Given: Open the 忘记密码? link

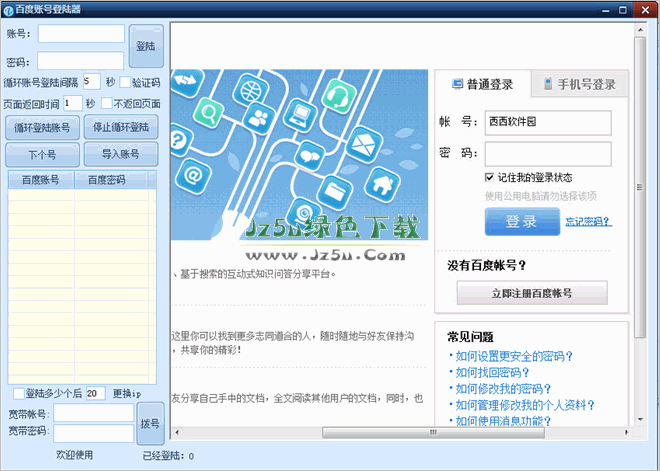Looking at the screenshot, I should (588, 221).
